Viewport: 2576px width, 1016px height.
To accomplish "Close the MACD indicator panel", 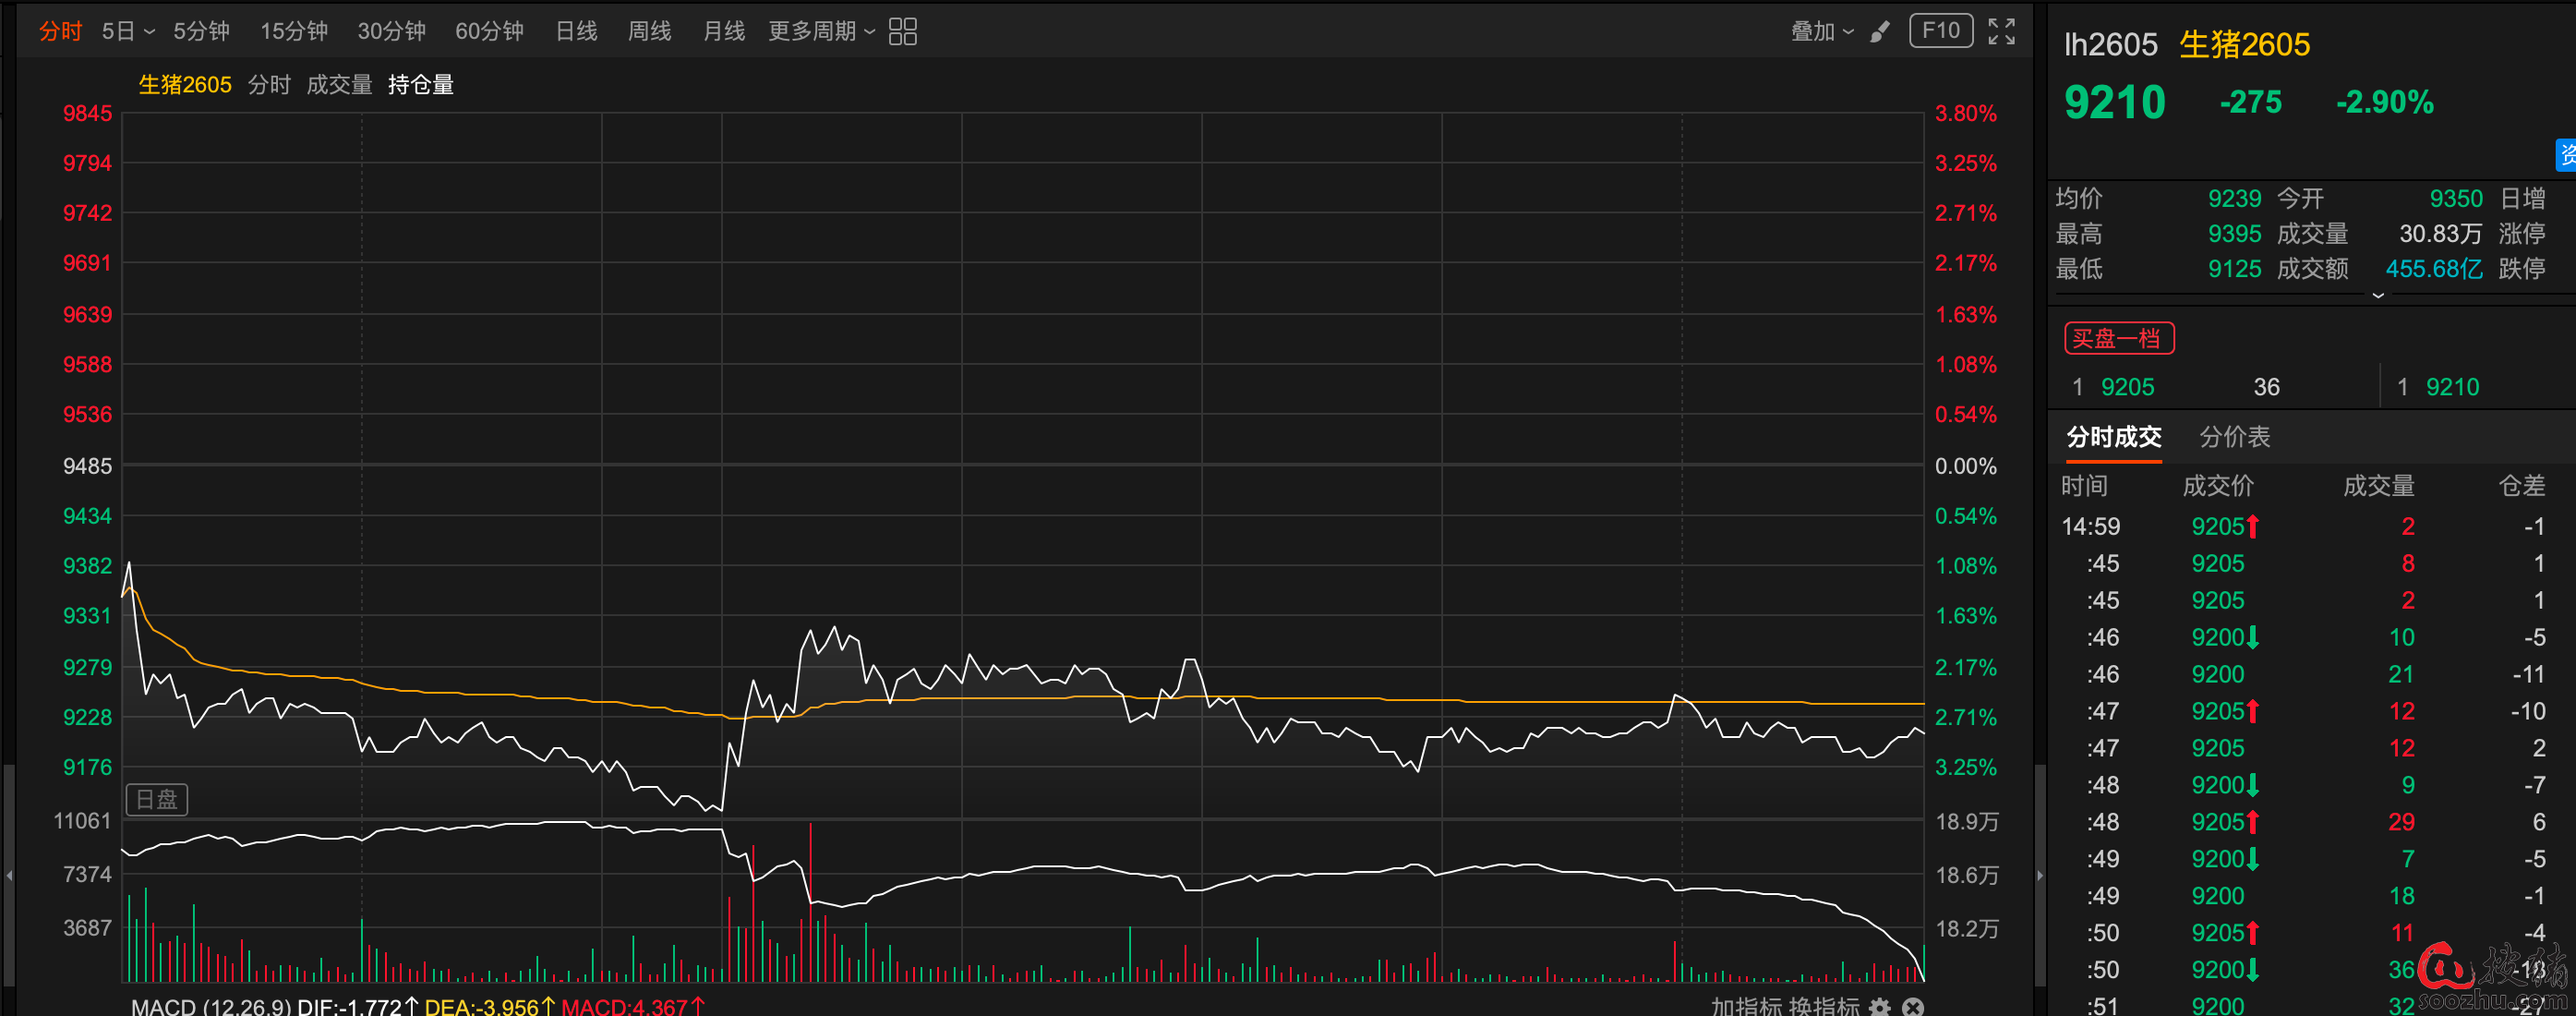I will (x=1912, y=1006).
